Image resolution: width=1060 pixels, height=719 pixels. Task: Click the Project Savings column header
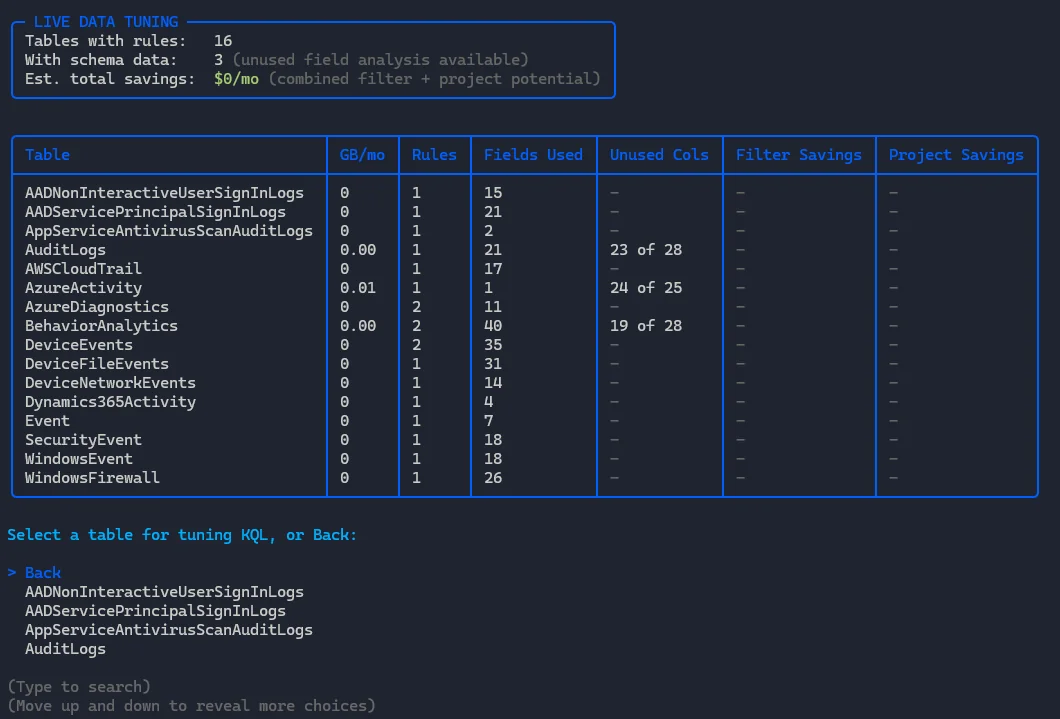click(x=956, y=155)
